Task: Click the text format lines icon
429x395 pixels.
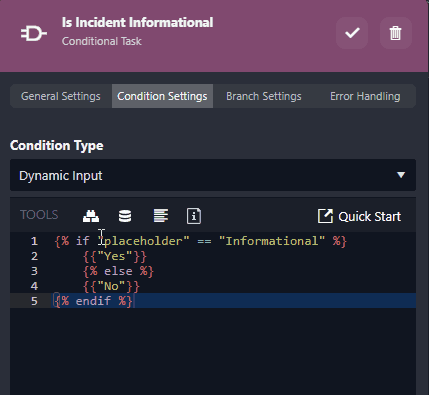Action: pos(161,216)
